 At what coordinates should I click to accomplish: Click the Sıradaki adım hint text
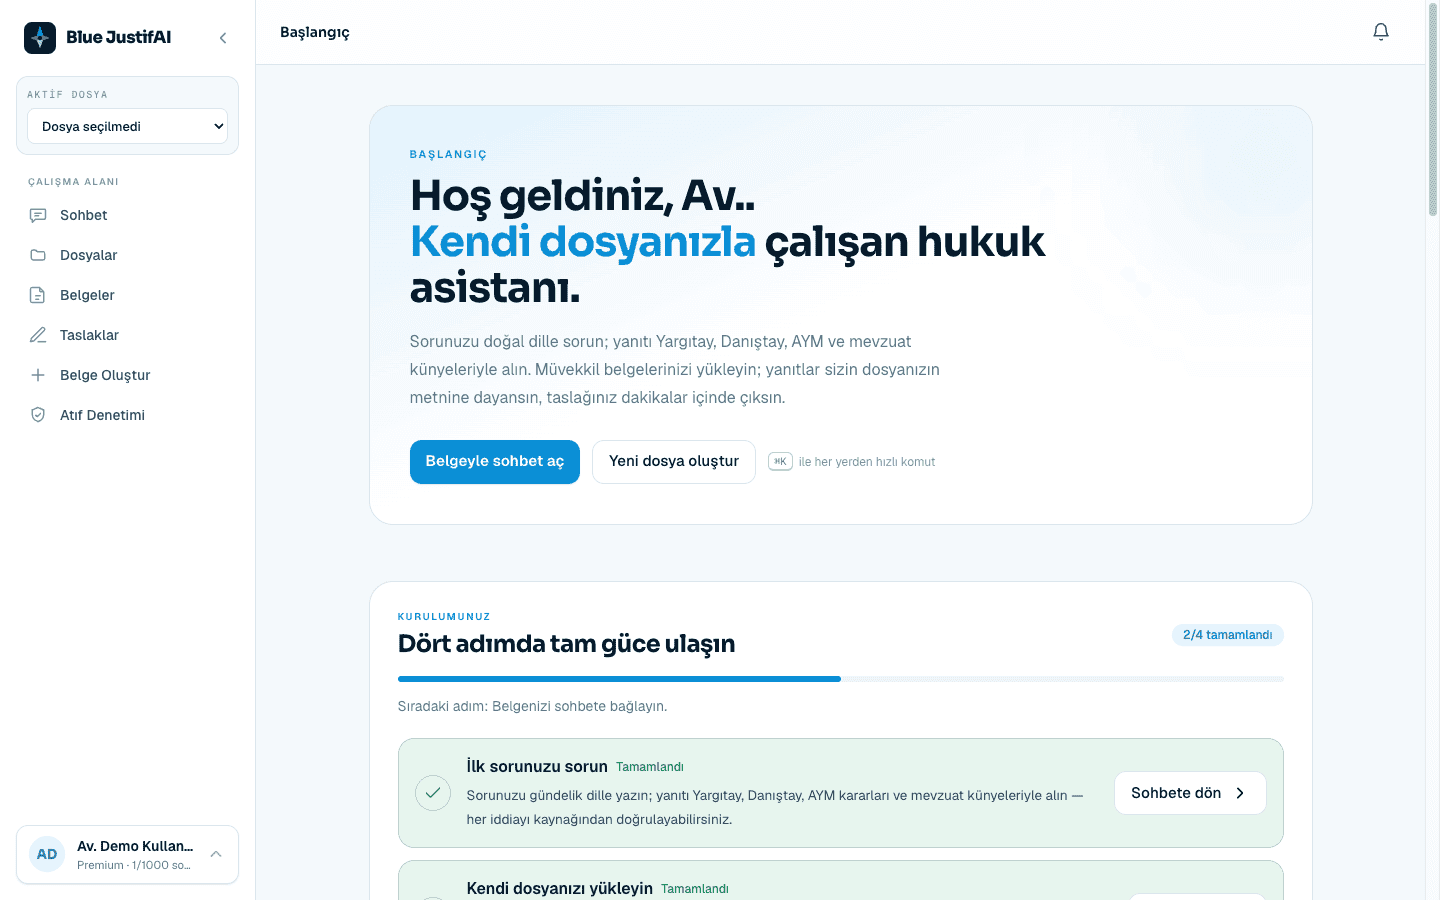tap(532, 706)
